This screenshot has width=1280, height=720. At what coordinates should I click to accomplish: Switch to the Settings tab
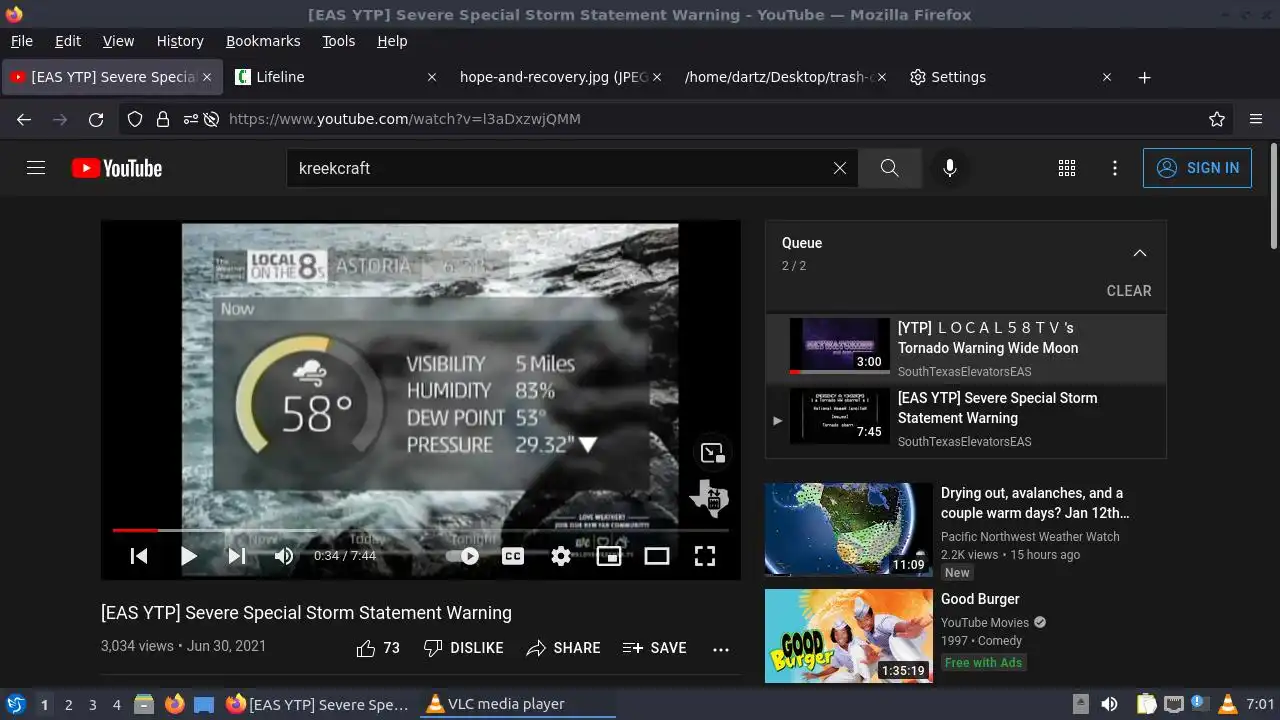tap(1010, 77)
